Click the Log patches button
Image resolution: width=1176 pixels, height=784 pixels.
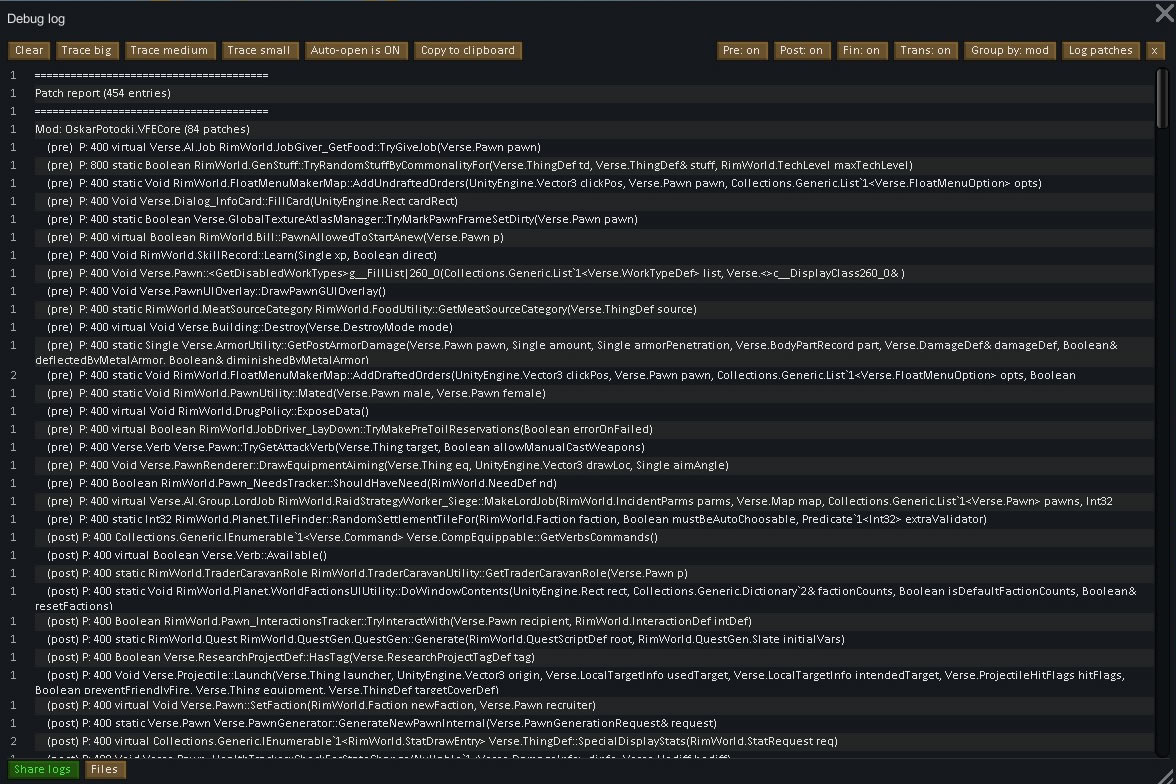(1101, 50)
